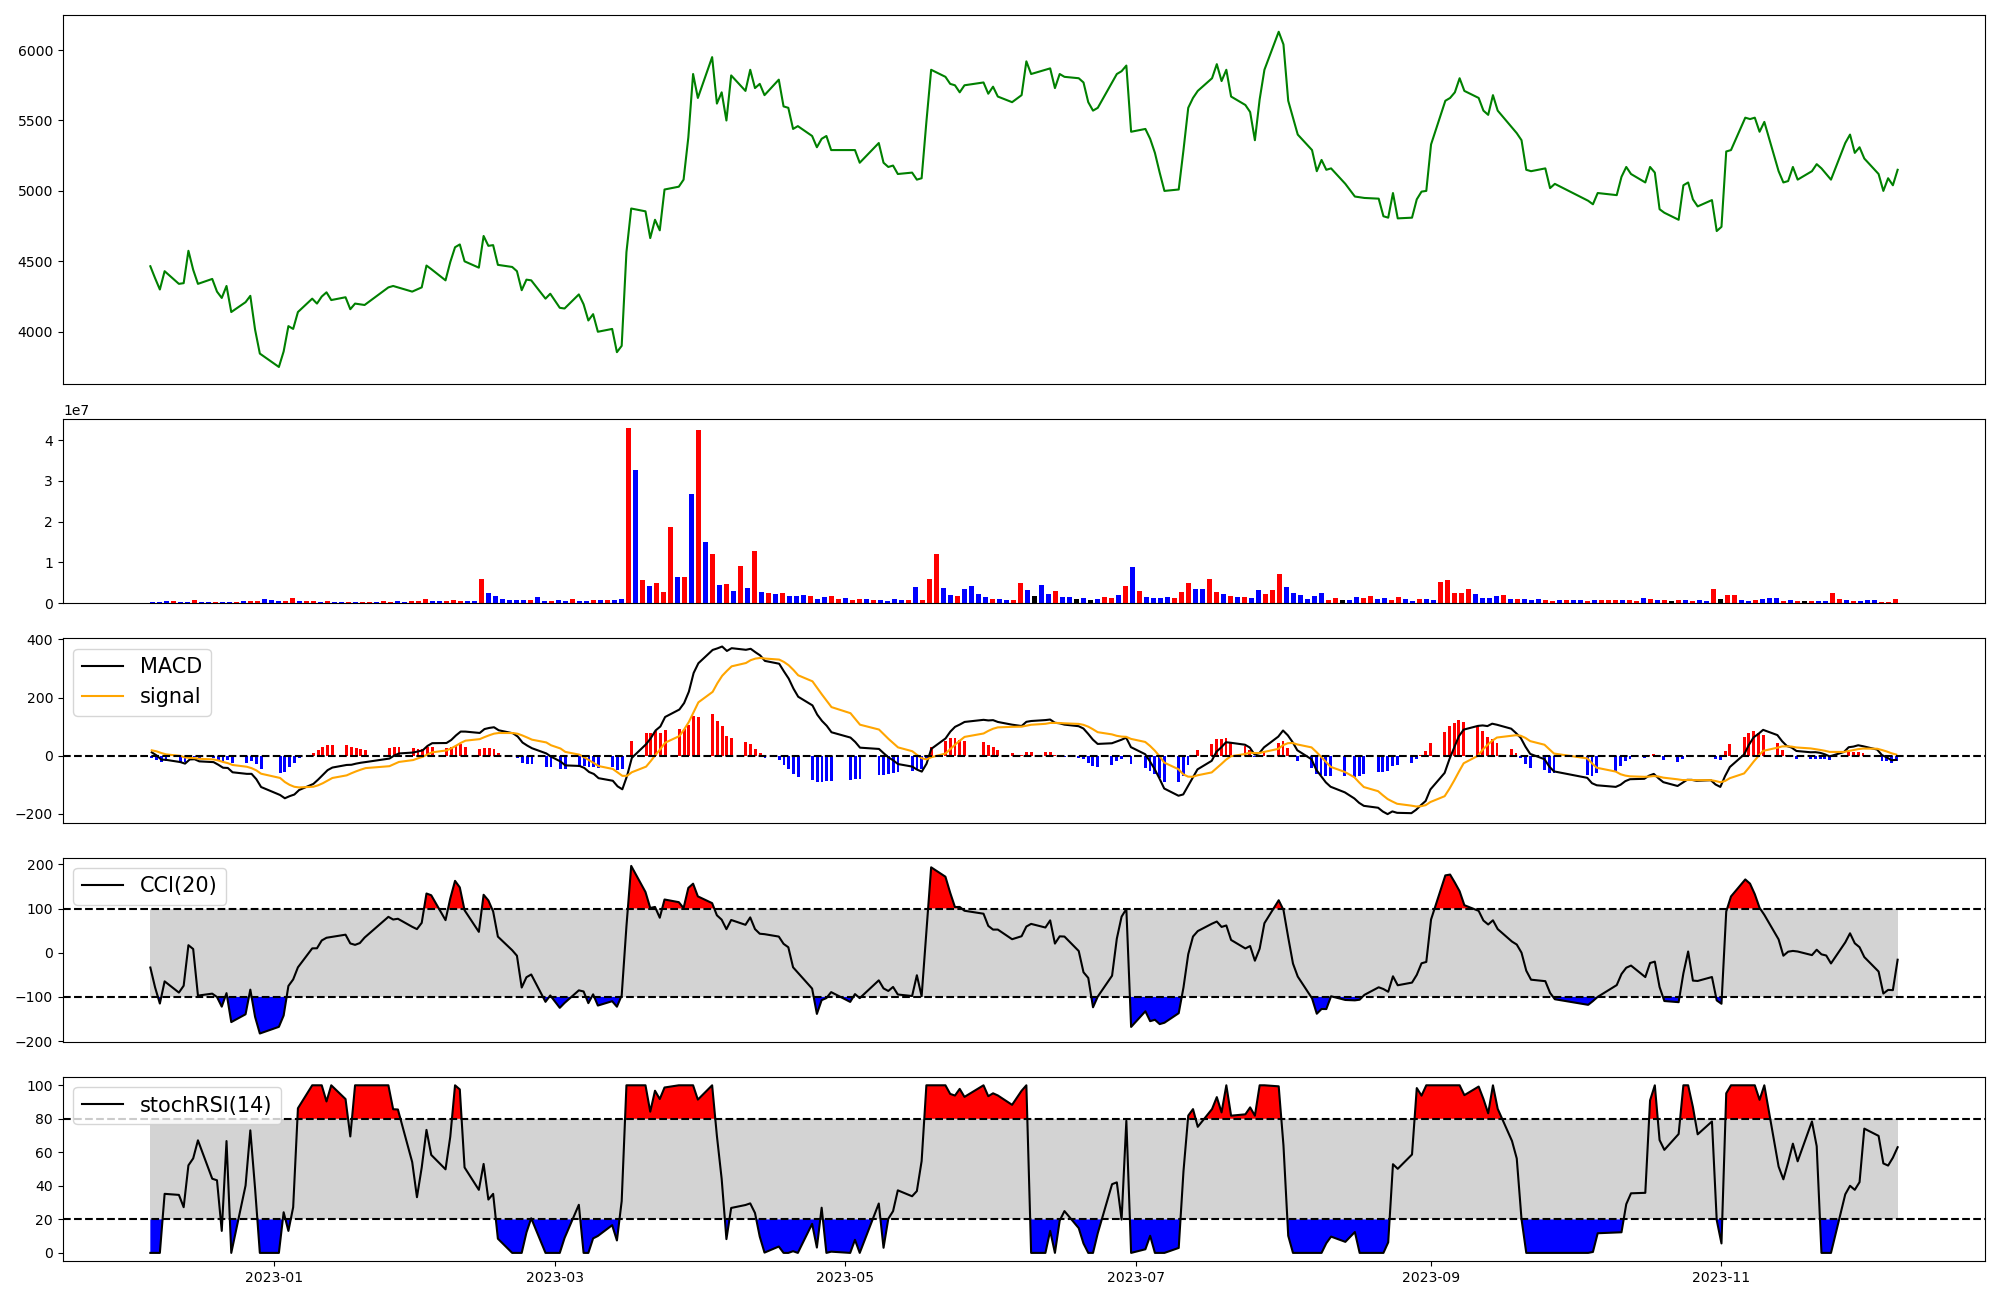Select the 2023-11 date tick label

pyautogui.click(x=1721, y=1277)
